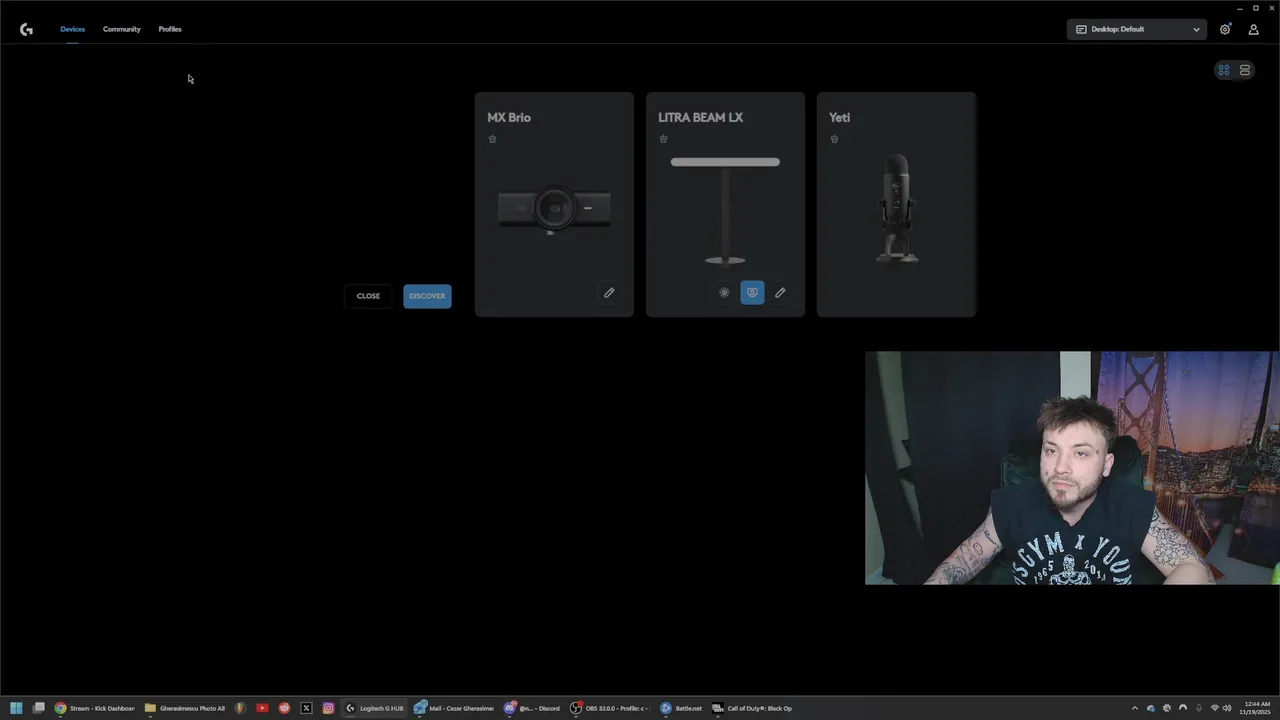This screenshot has height=720, width=1280.
Task: Edit LITRA BEAM LX with pencil icon
Action: point(780,293)
